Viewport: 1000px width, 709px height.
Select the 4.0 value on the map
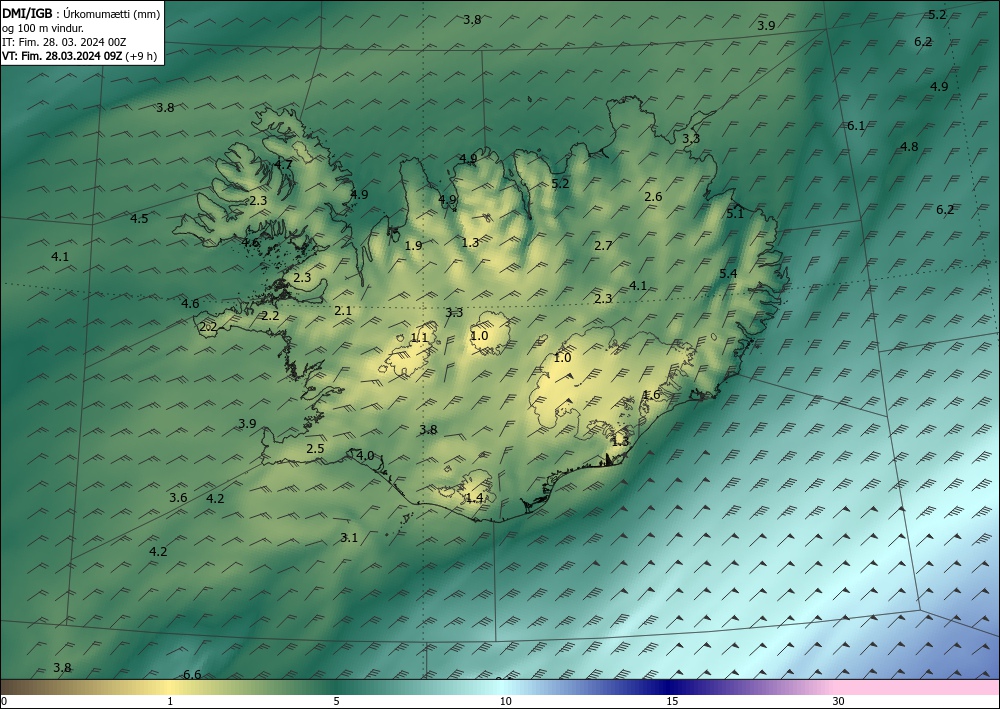click(365, 455)
